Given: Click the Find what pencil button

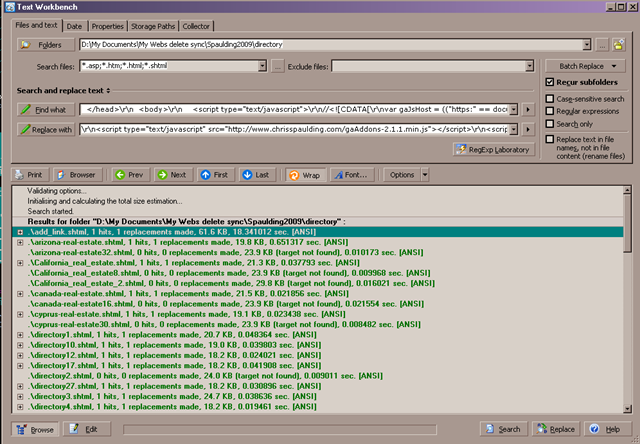Looking at the screenshot, I should pos(46,109).
